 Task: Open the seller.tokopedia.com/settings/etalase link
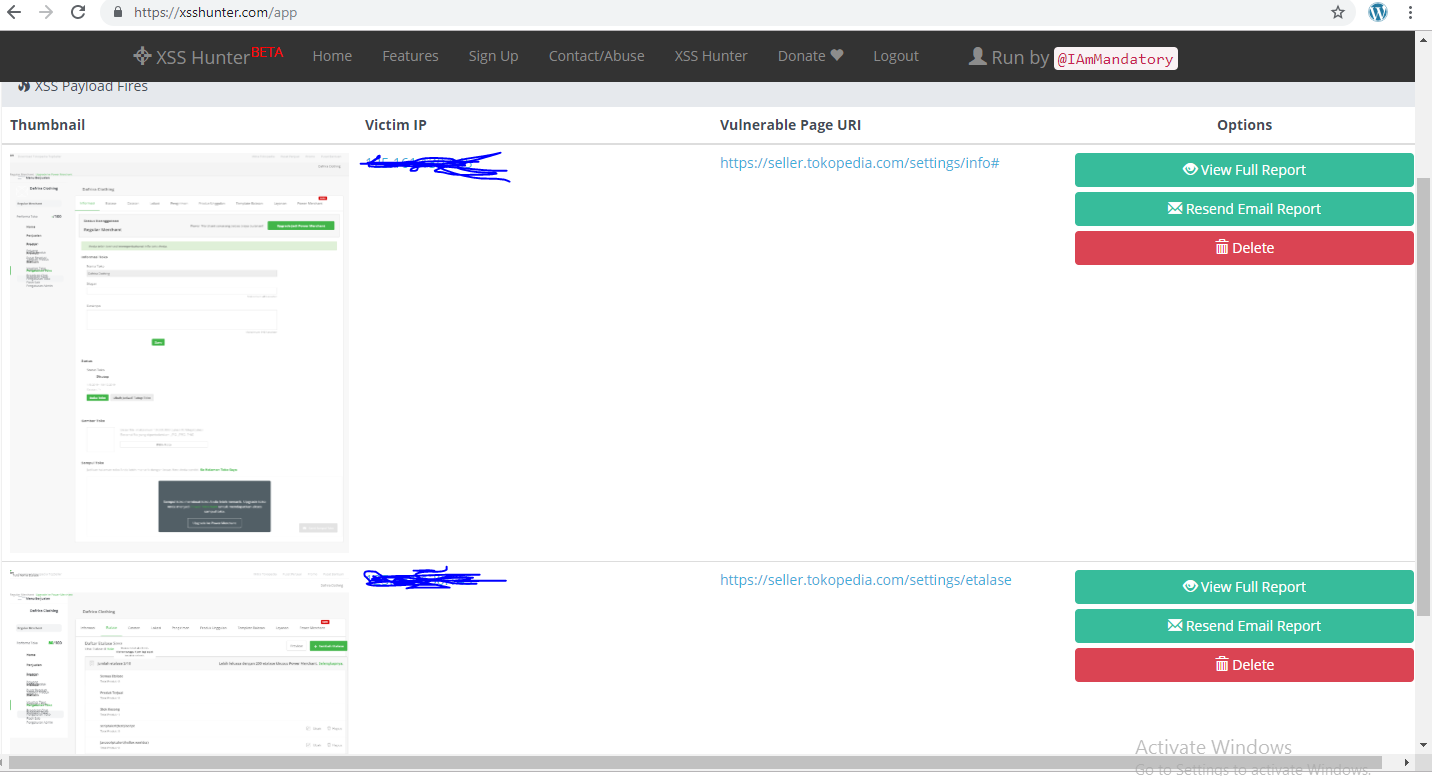(865, 580)
